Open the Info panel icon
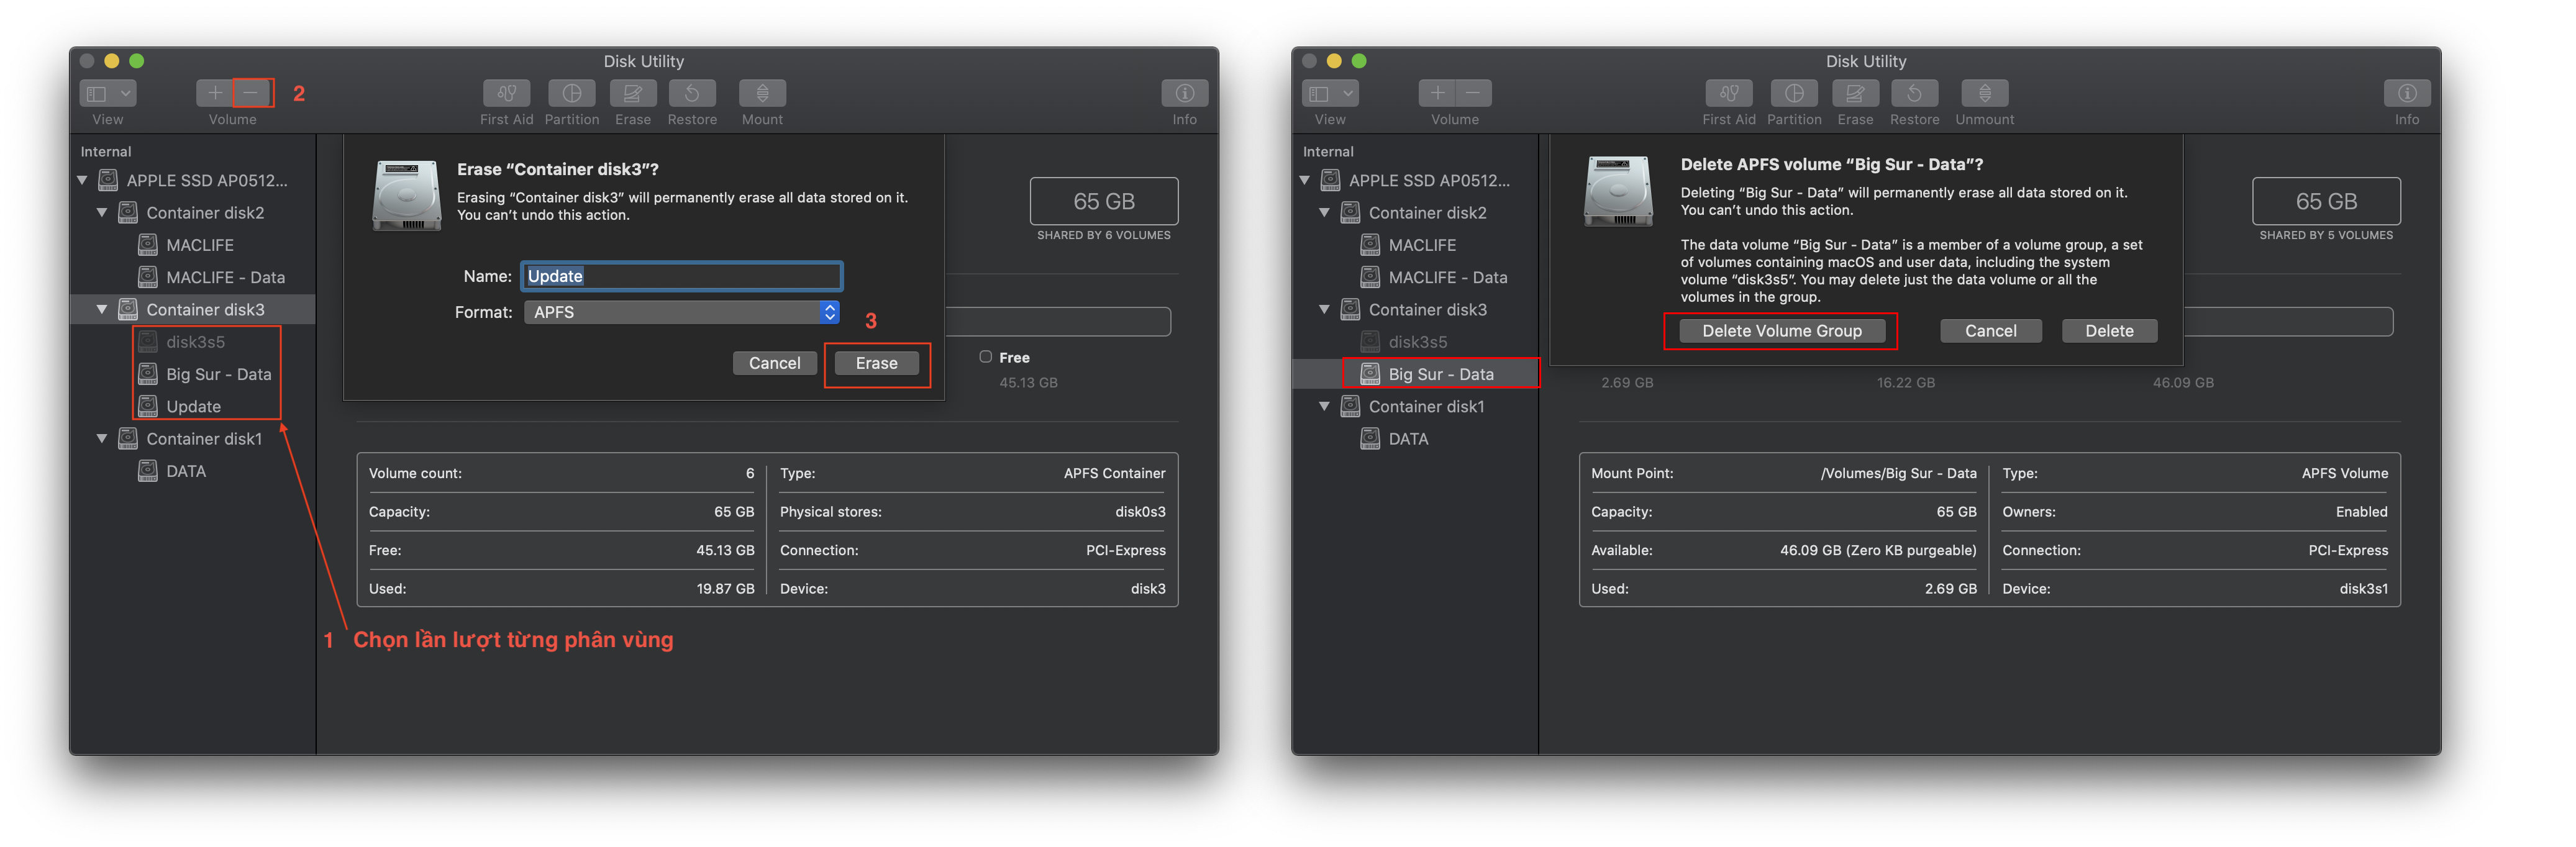Image resolution: width=2576 pixels, height=847 pixels. [x=1185, y=93]
